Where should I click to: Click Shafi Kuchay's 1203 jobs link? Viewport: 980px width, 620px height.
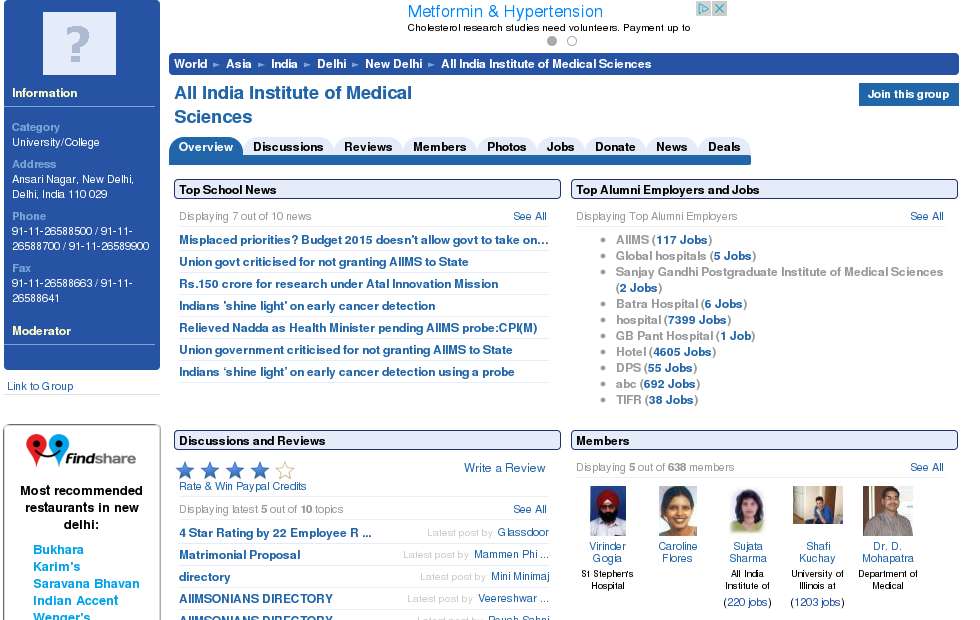coord(818,602)
